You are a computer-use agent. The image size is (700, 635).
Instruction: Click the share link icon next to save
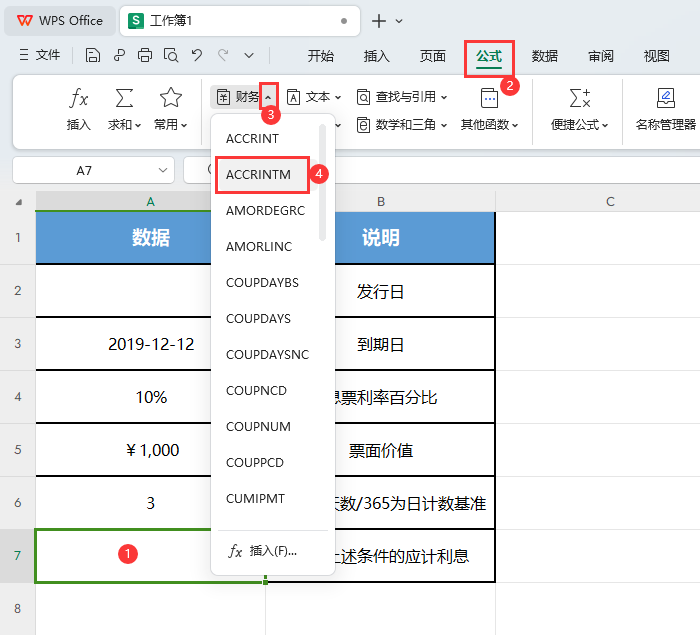119,55
